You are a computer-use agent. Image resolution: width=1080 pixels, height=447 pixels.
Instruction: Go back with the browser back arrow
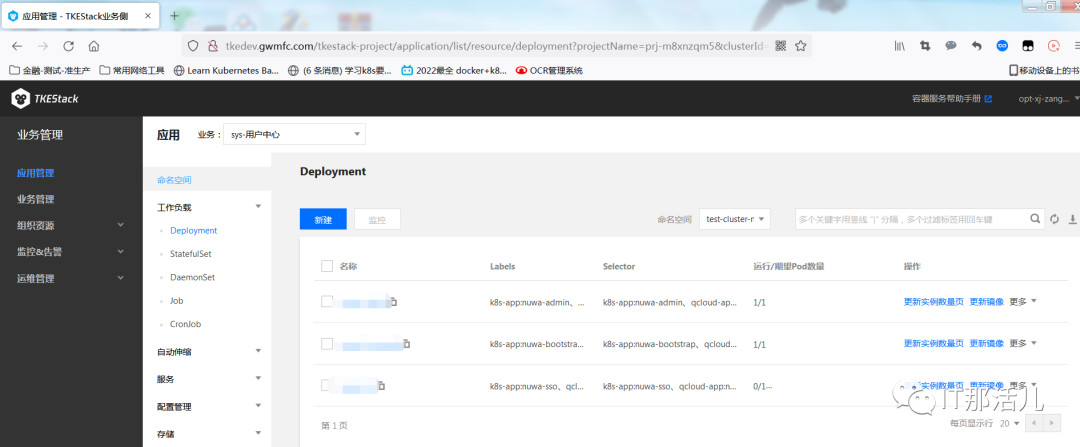[17, 46]
